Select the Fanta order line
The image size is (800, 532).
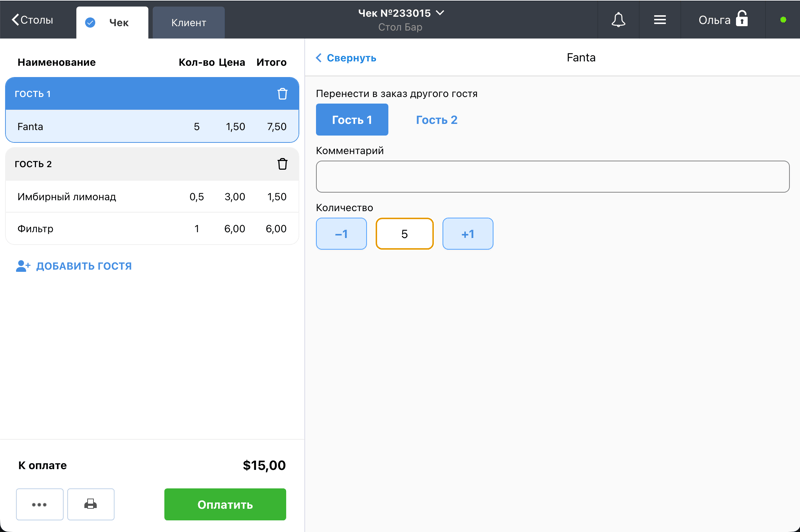pos(152,126)
